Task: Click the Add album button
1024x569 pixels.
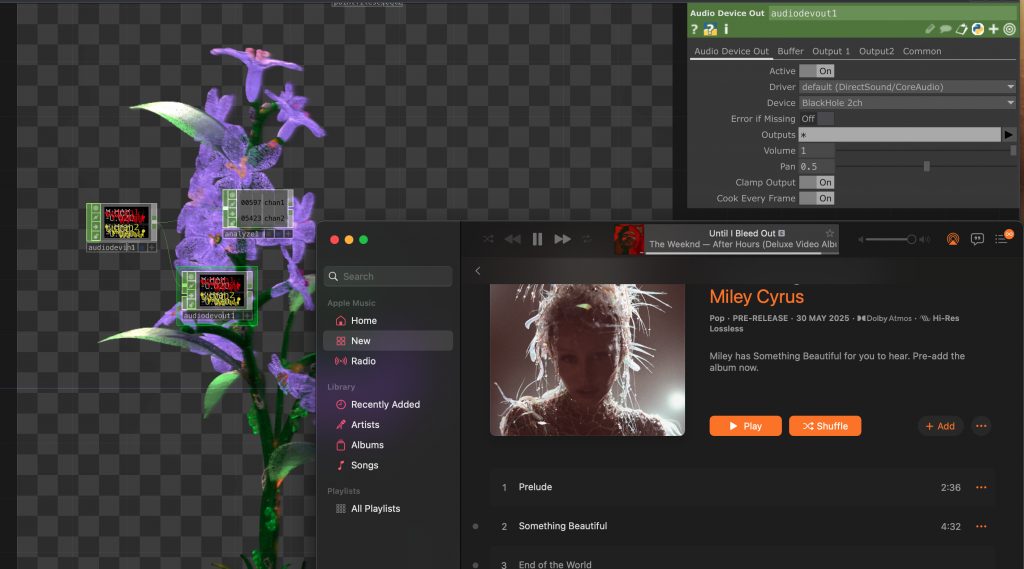Action: coord(940,426)
